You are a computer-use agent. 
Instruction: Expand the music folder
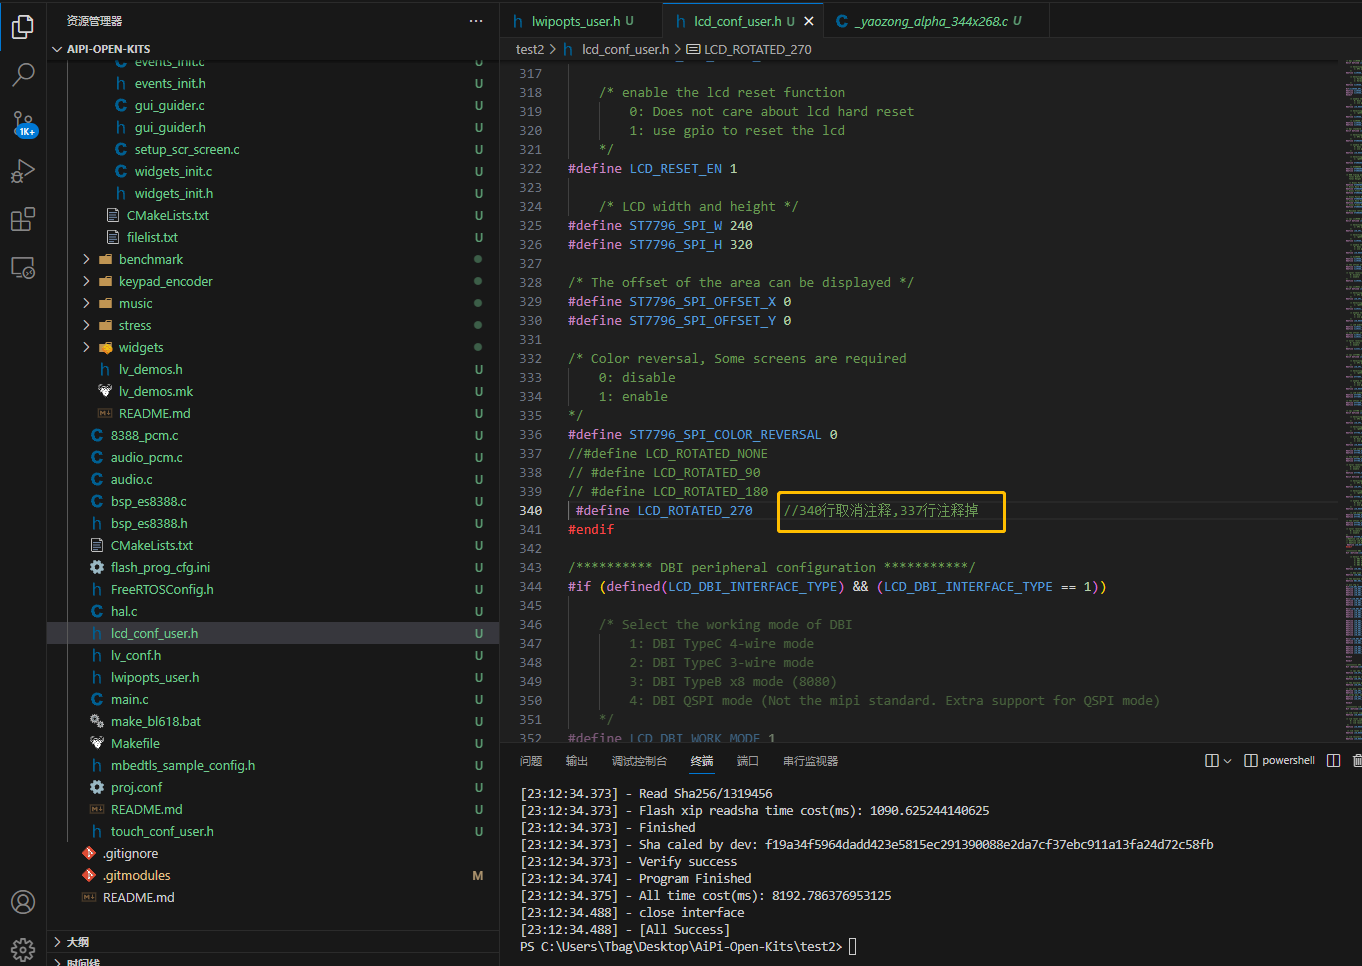(86, 303)
